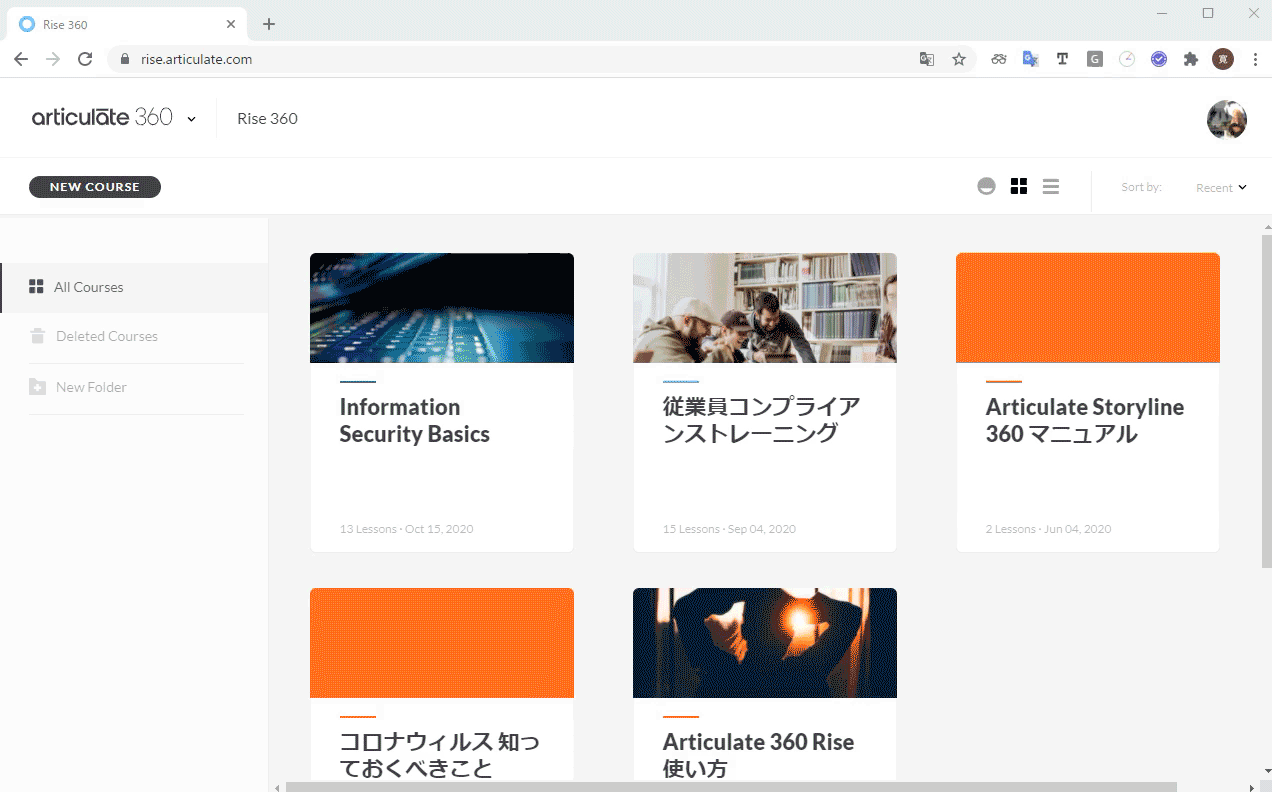The width and height of the screenshot is (1272, 792).
Task: Click the '15 Lessons · Sep 04, 2020' text
Action: [729, 529]
